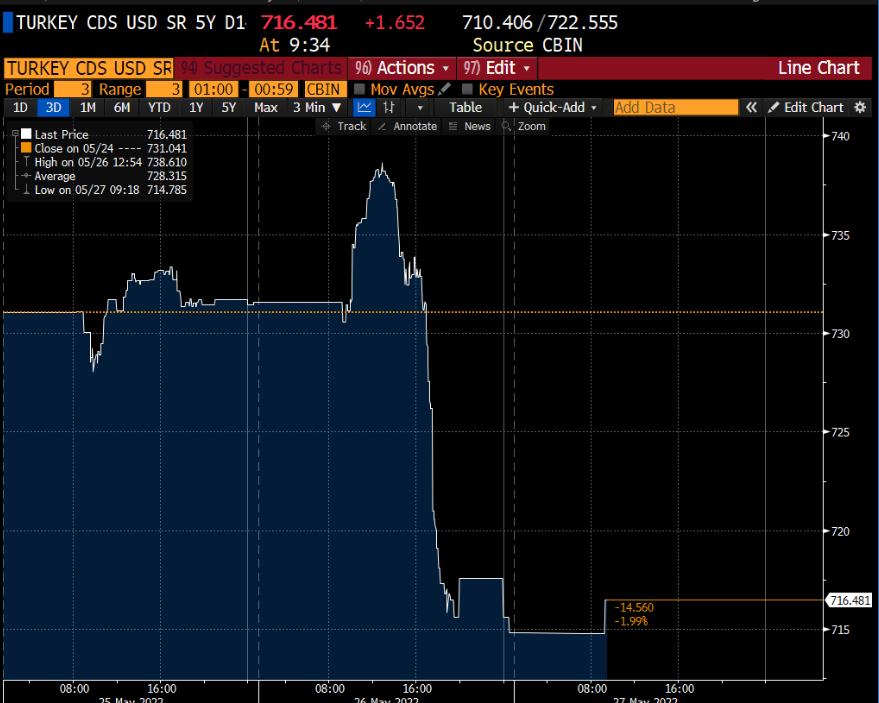
Task: Click the -14.560 change label
Action: pyautogui.click(x=633, y=608)
